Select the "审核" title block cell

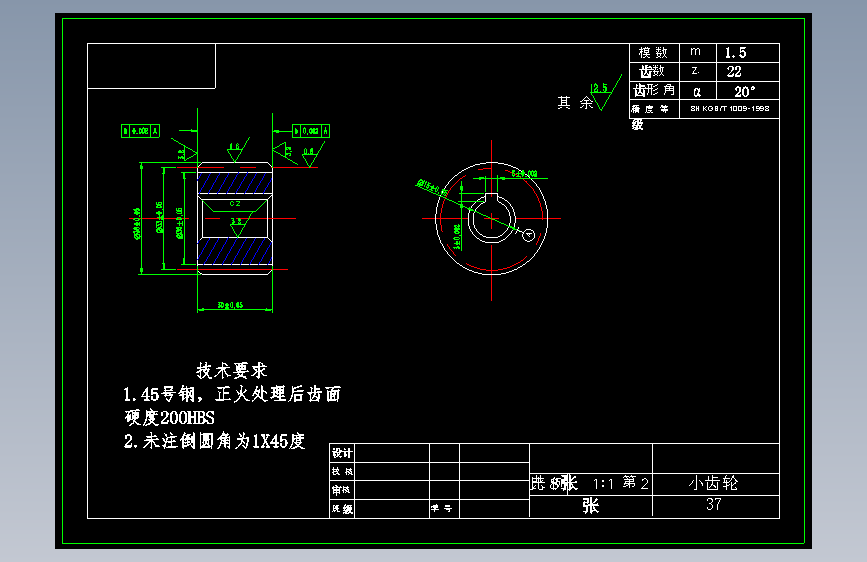point(342,490)
